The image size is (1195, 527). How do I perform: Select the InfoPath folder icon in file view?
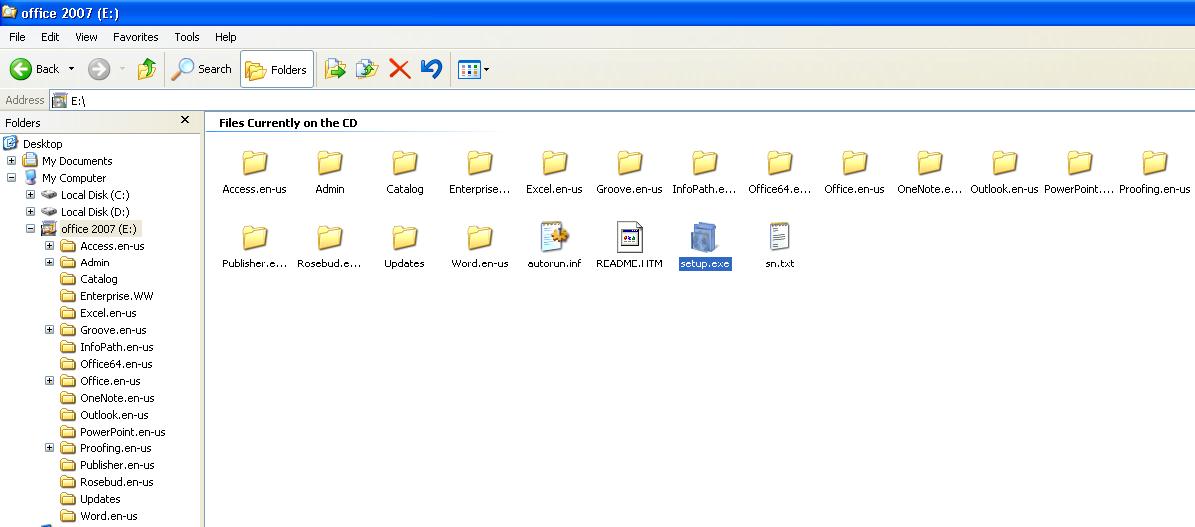click(x=704, y=162)
